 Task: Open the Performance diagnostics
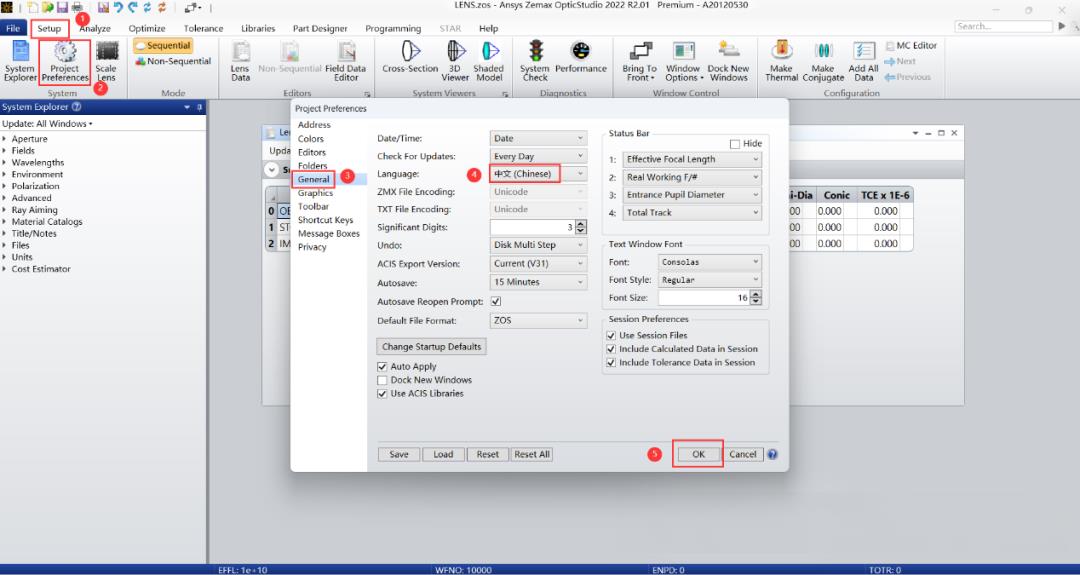click(x=581, y=57)
